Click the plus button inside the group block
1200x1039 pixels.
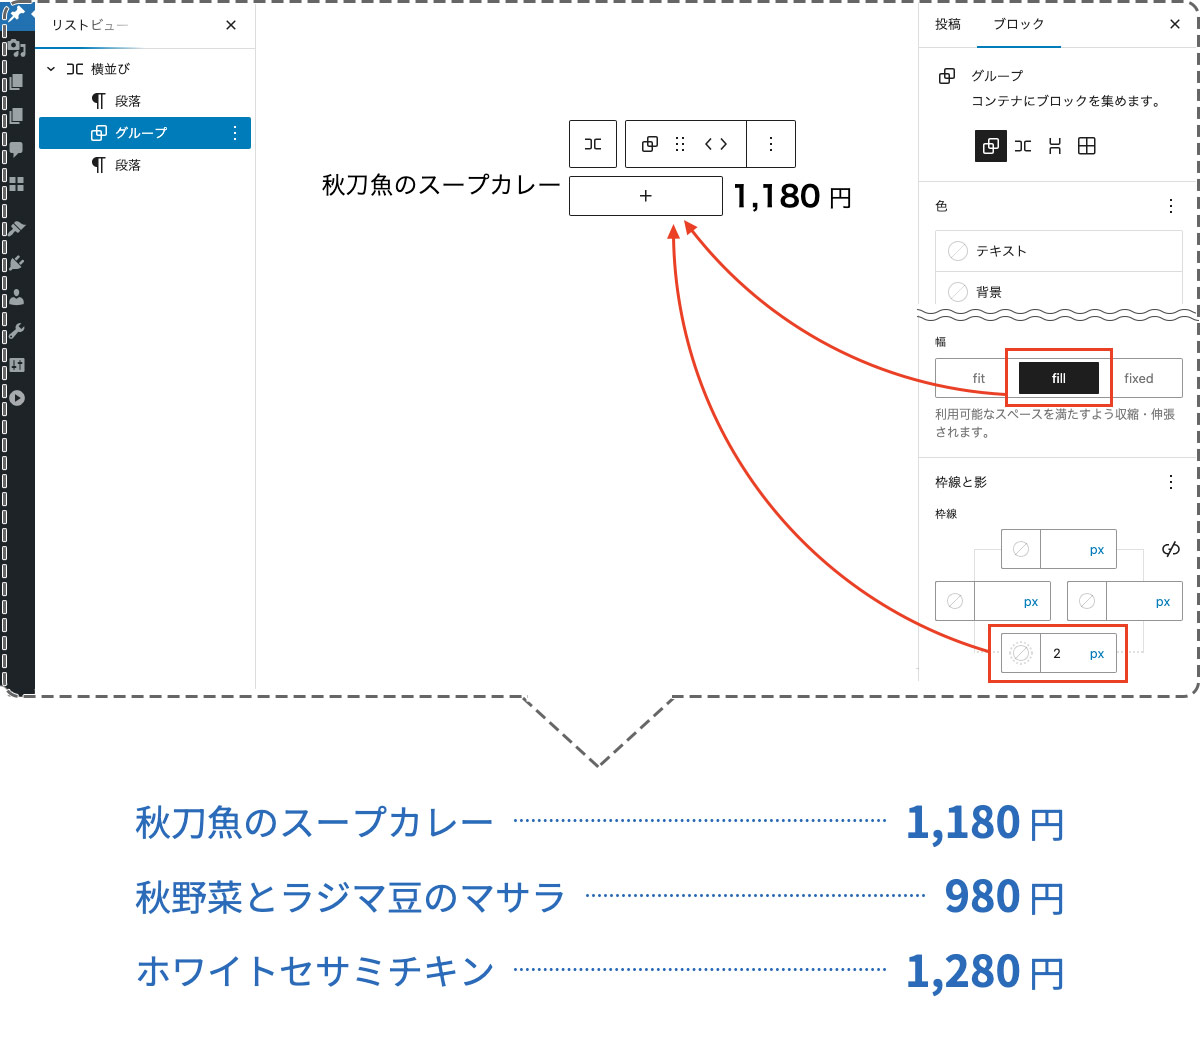[645, 195]
